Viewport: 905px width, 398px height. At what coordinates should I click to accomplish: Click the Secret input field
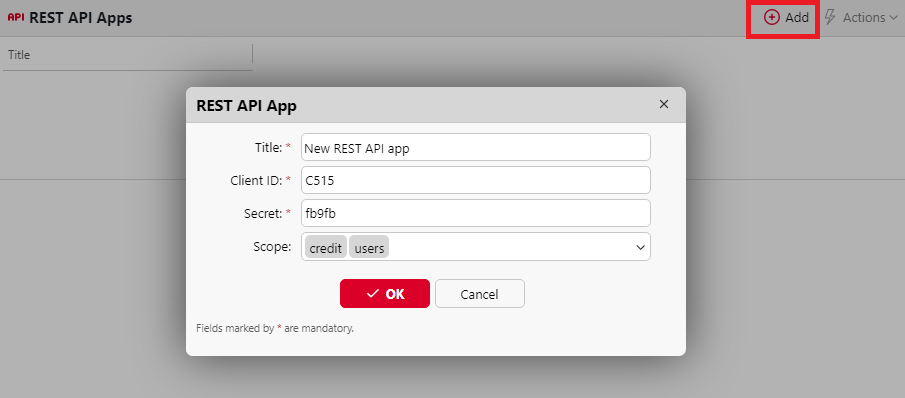(x=476, y=213)
